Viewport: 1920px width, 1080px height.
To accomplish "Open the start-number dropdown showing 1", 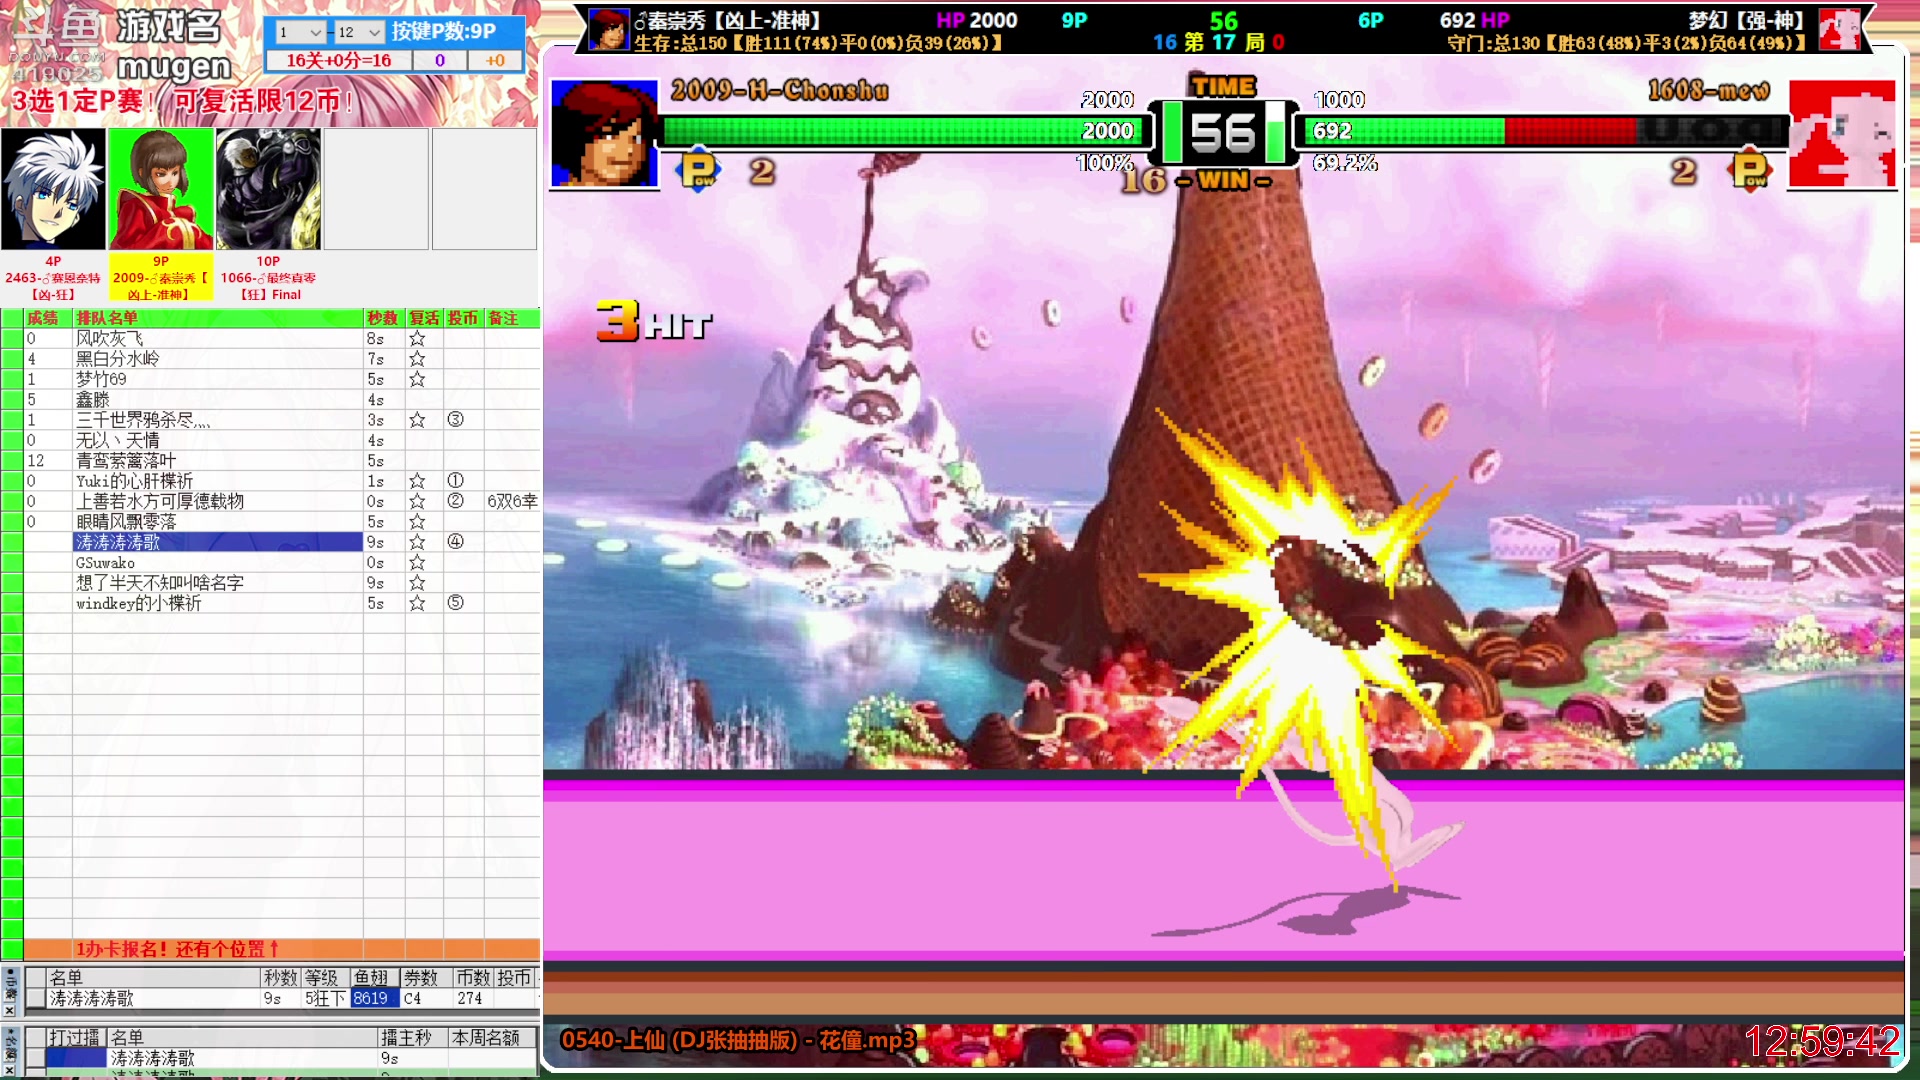I will 300,32.
